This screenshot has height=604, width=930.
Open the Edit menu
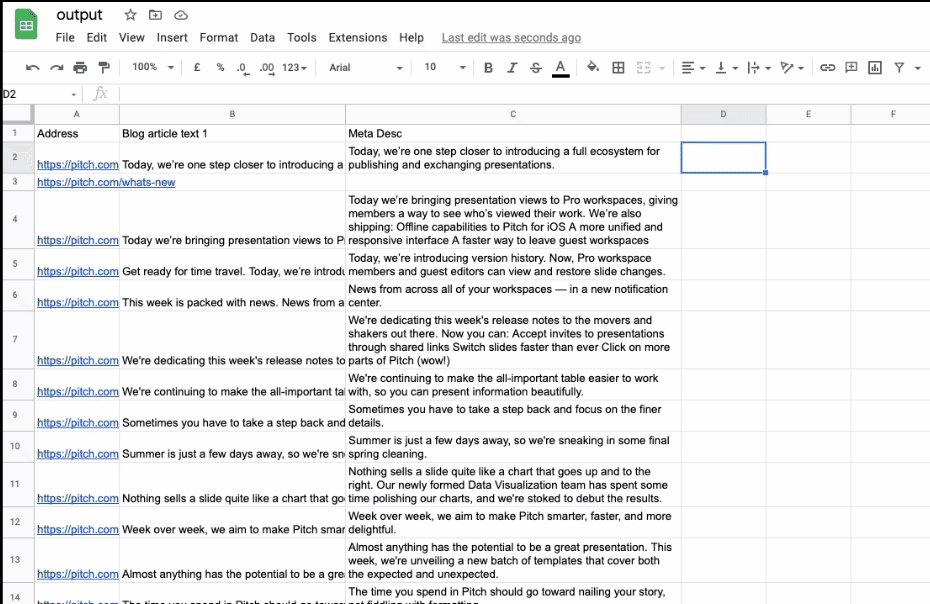pyautogui.click(x=97, y=37)
